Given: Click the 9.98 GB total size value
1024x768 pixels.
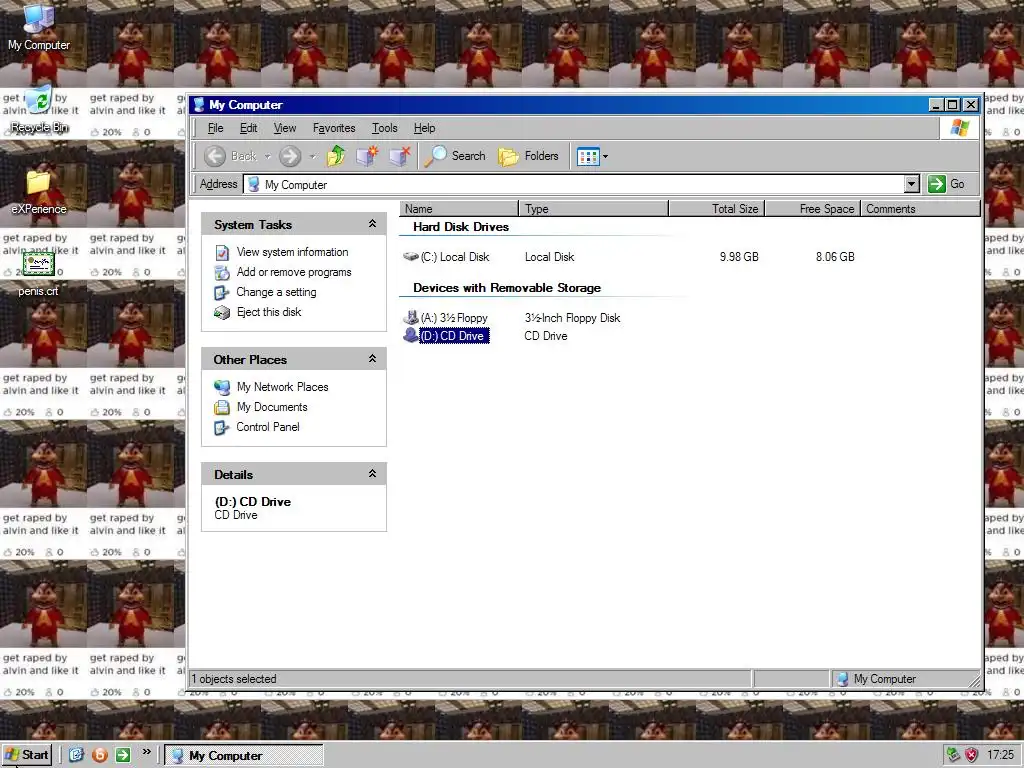Looking at the screenshot, I should [739, 257].
